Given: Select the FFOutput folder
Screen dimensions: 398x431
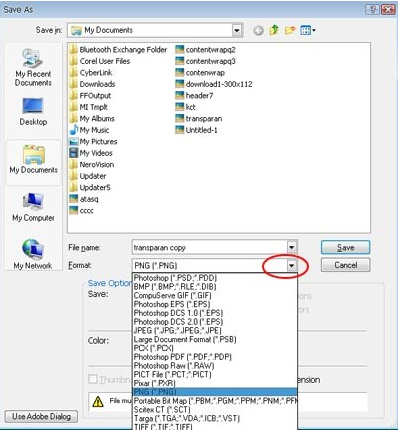Looking at the screenshot, I should [x=90, y=96].
